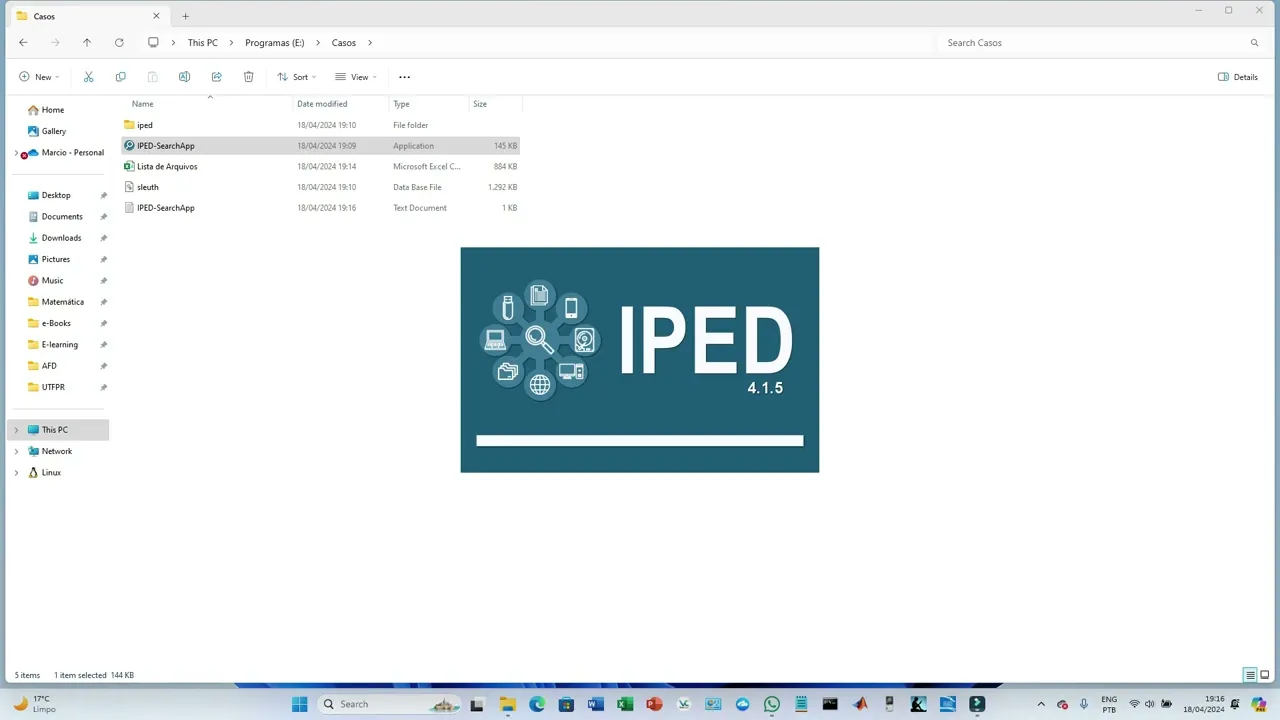Select IPED-SearchApp Application file
Viewport: 1280px width, 720px height.
320,146
